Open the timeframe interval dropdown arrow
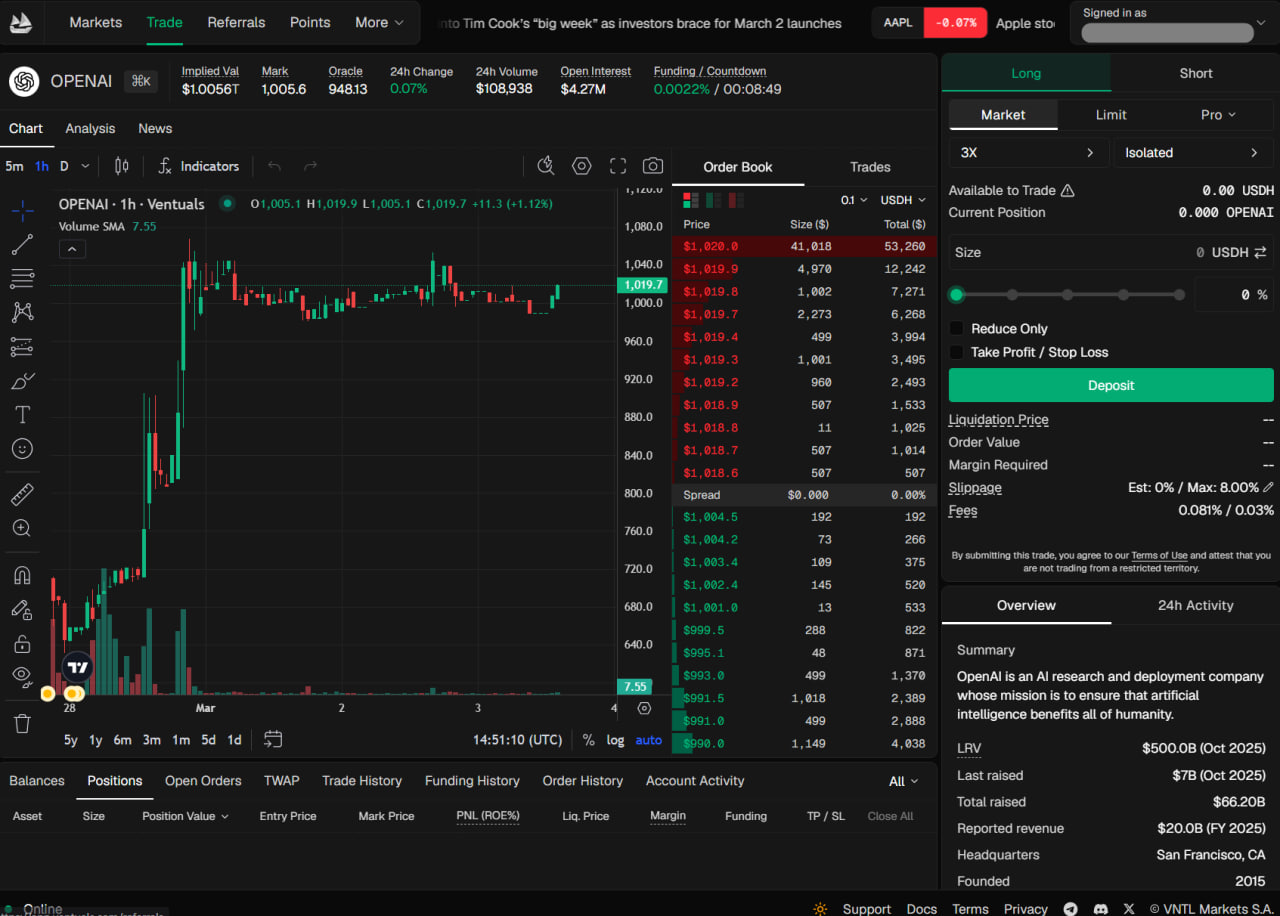Screen dimensions: 1280x916 click(x=85, y=166)
